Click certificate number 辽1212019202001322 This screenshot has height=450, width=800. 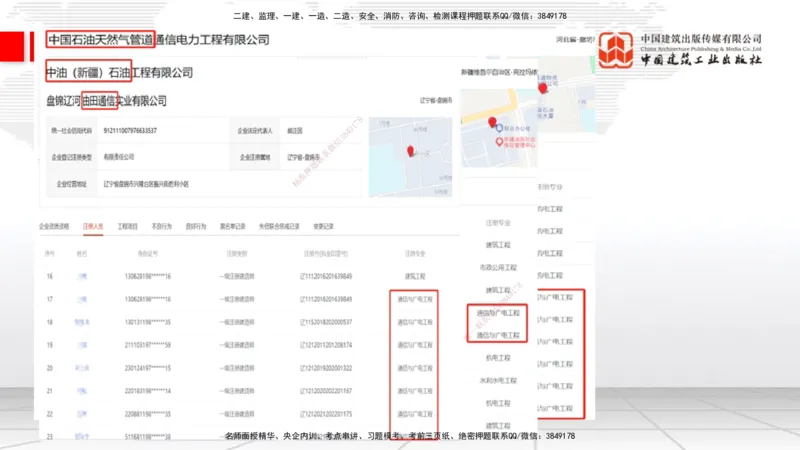coord(326,368)
